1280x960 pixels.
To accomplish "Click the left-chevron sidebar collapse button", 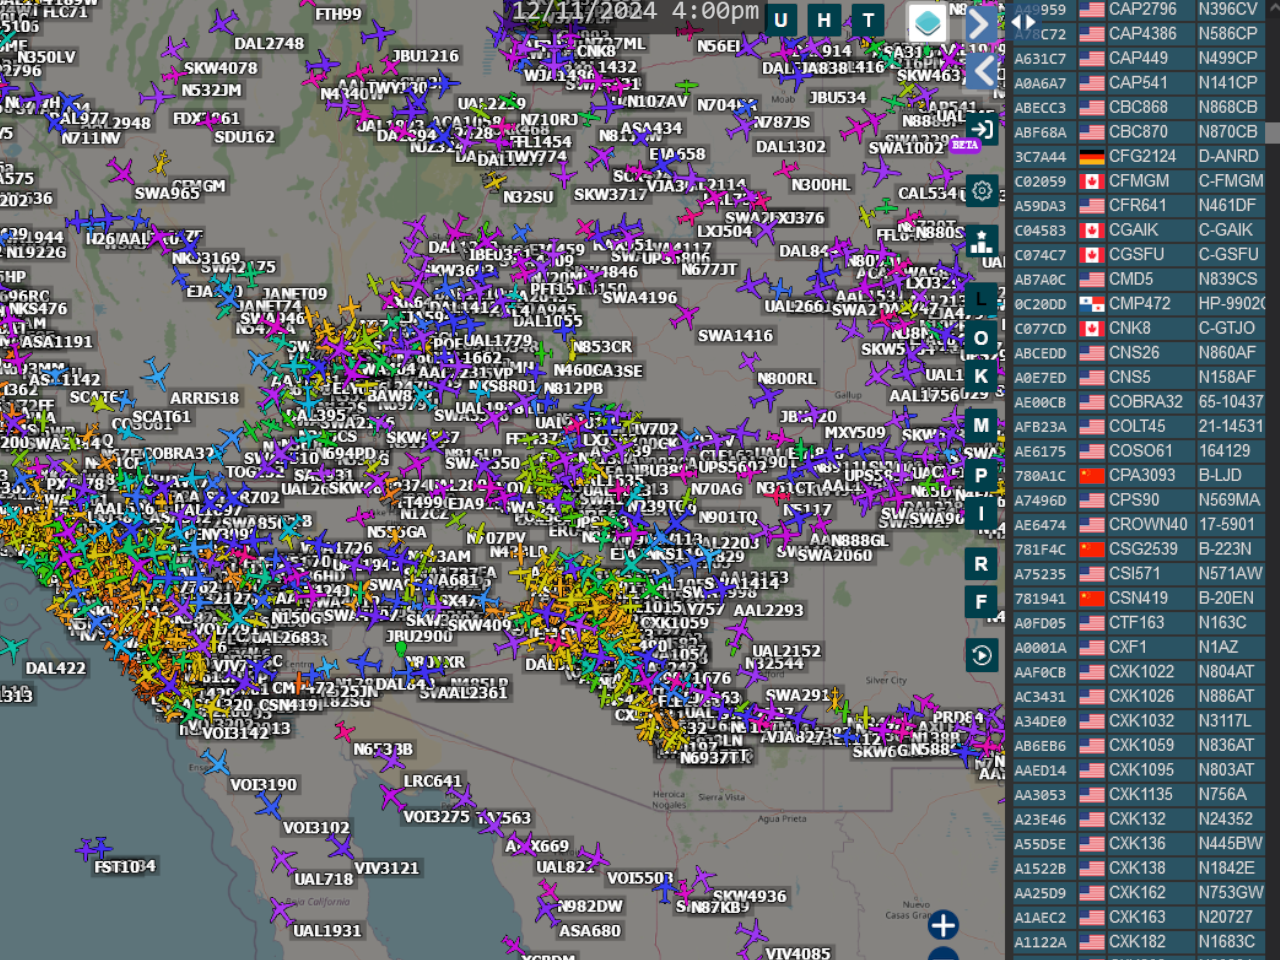I will (982, 71).
